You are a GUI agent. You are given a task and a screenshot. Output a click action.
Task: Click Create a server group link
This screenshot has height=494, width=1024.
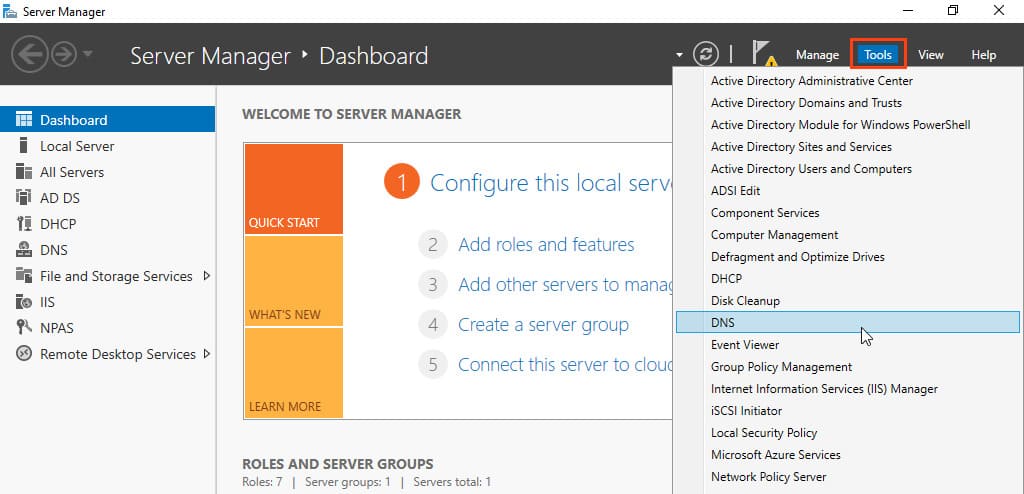543,325
